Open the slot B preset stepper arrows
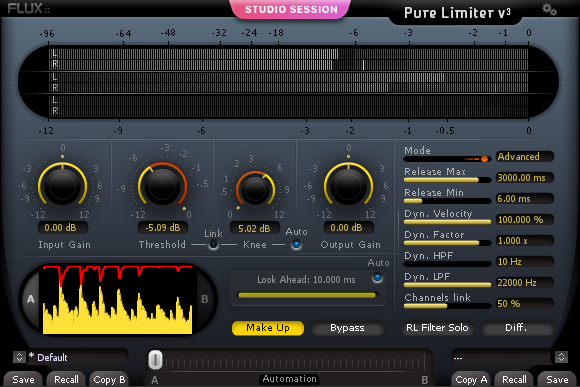580x387 pixels. 561,357
